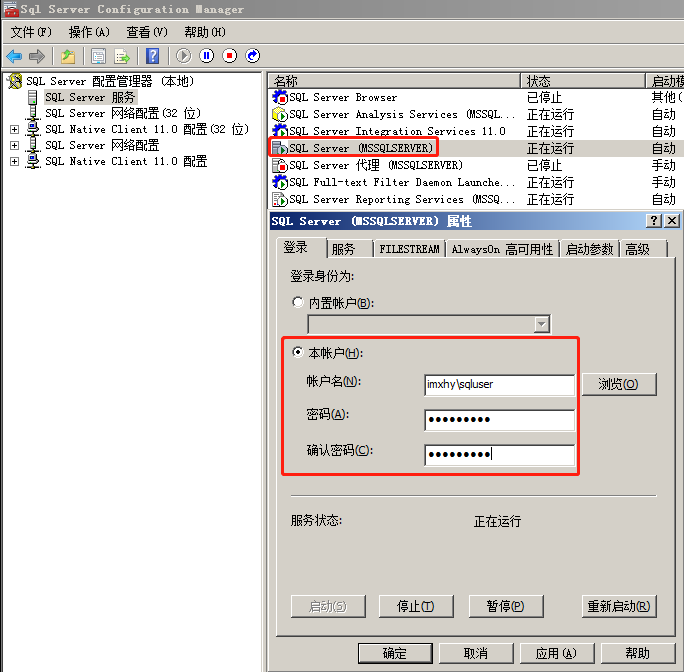Switch to the 高级 tab
The image size is (684, 672).
tap(643, 249)
